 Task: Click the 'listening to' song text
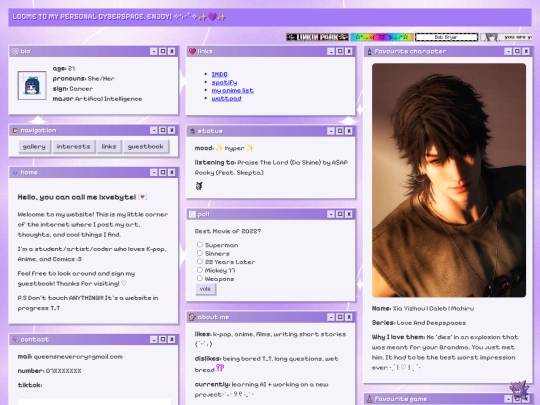tap(271, 167)
